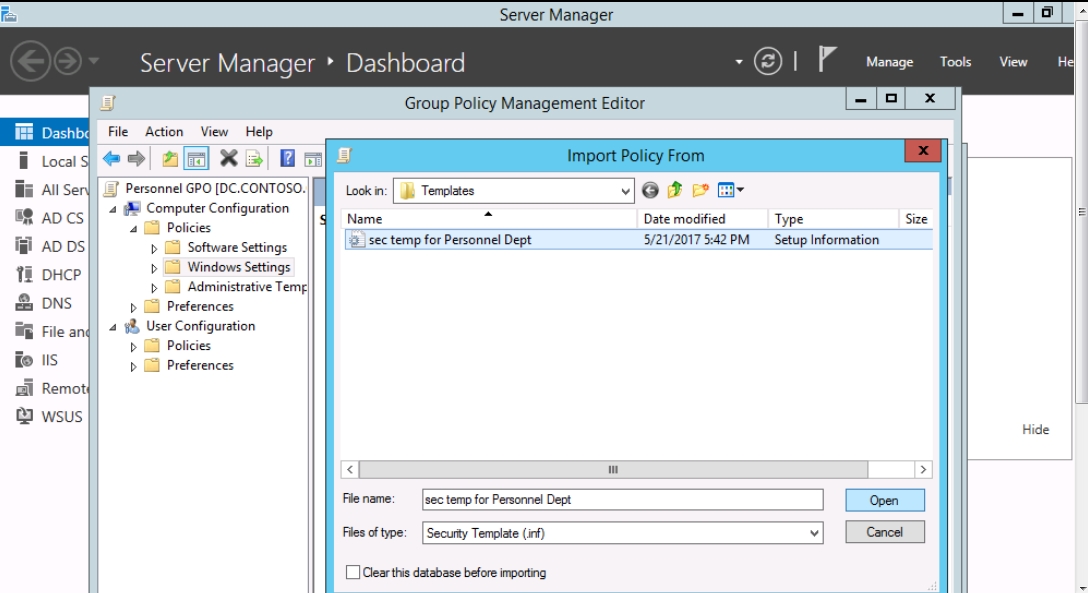This screenshot has height=593, width=1088.
Task: Cancel the Import Policy dialog
Action: click(x=884, y=532)
